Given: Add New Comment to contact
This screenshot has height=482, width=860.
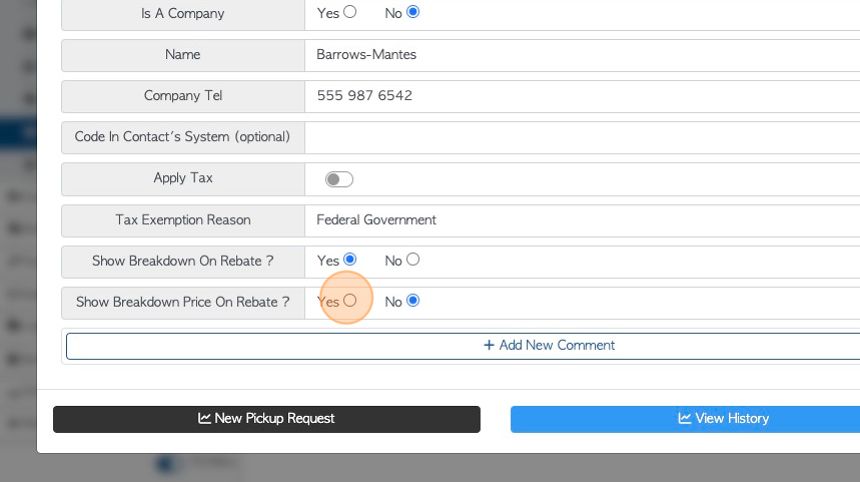Looking at the screenshot, I should (463, 345).
